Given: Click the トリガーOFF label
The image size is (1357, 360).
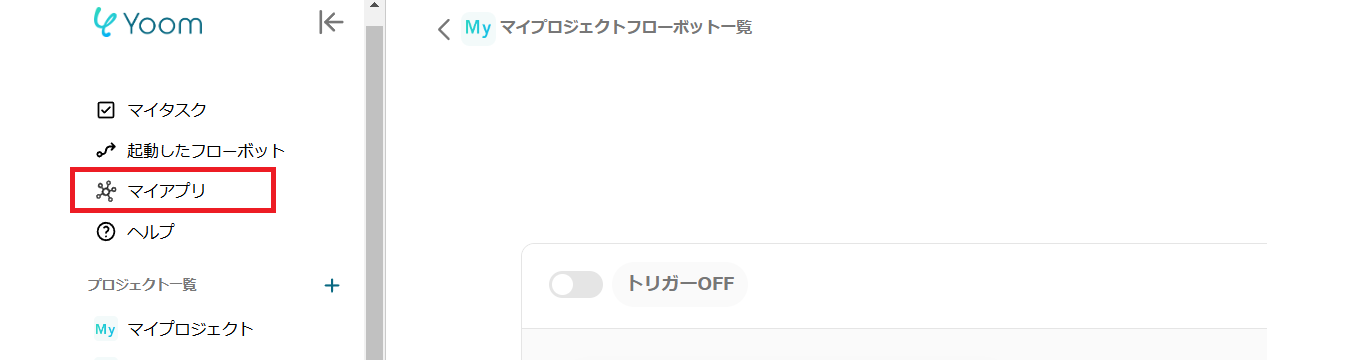Looking at the screenshot, I should click(x=680, y=284).
